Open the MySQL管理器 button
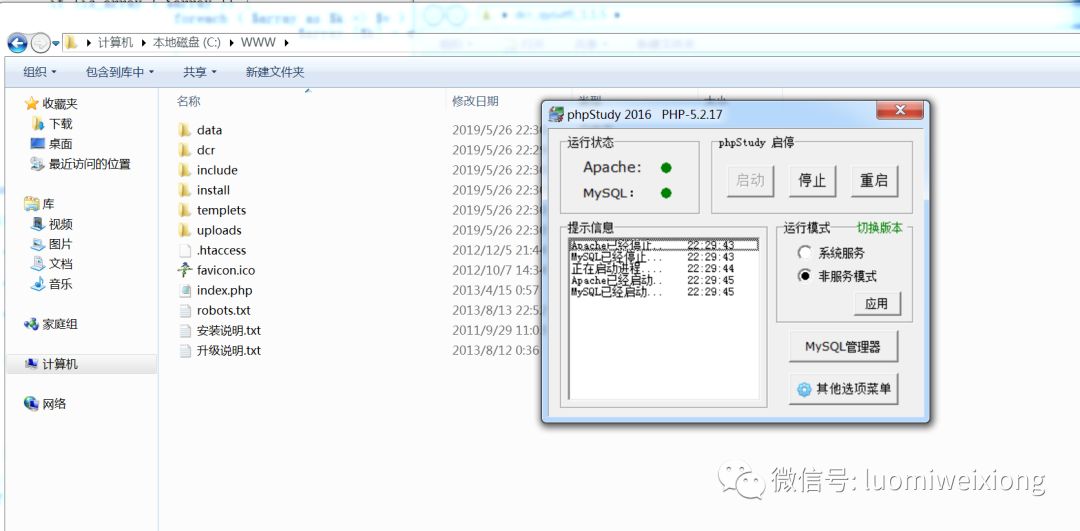The image size is (1080, 531). coord(843,346)
